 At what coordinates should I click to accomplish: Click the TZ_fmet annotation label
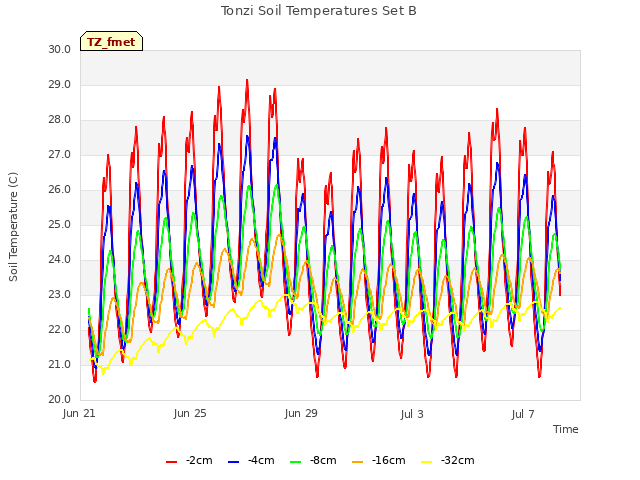111,42
